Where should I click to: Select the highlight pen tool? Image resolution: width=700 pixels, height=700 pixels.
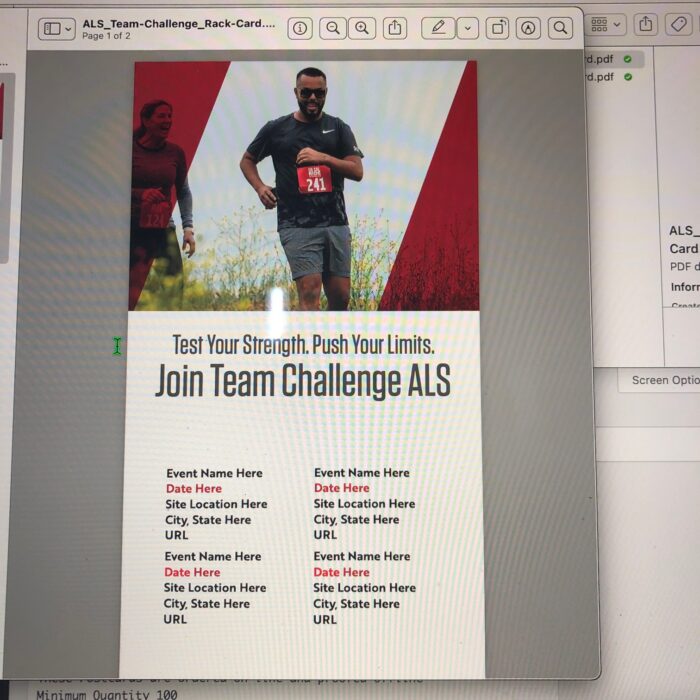click(438, 28)
